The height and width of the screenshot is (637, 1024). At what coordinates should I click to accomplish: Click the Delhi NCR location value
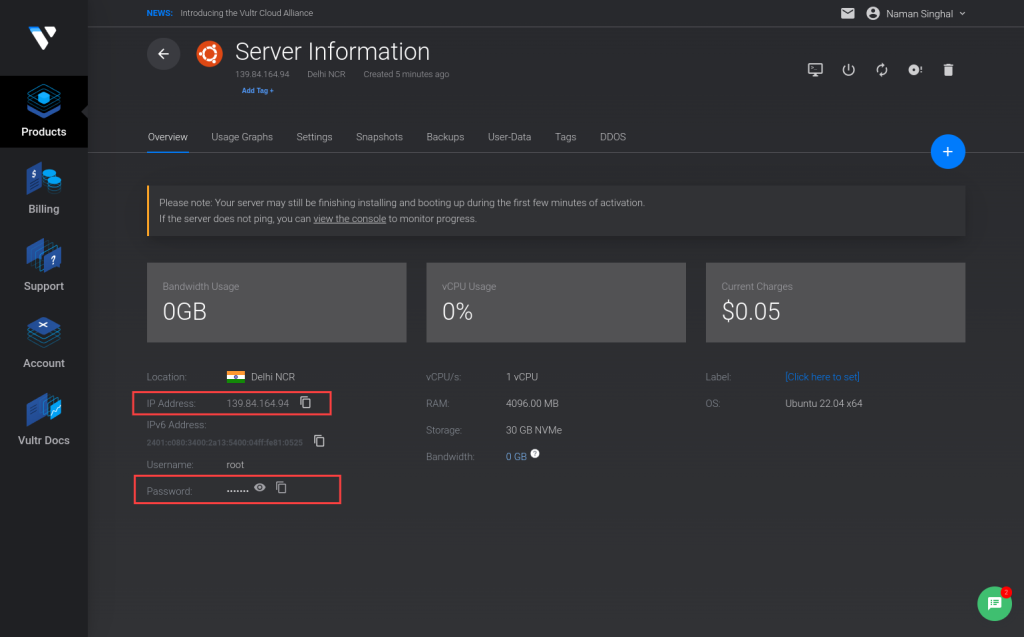273,377
